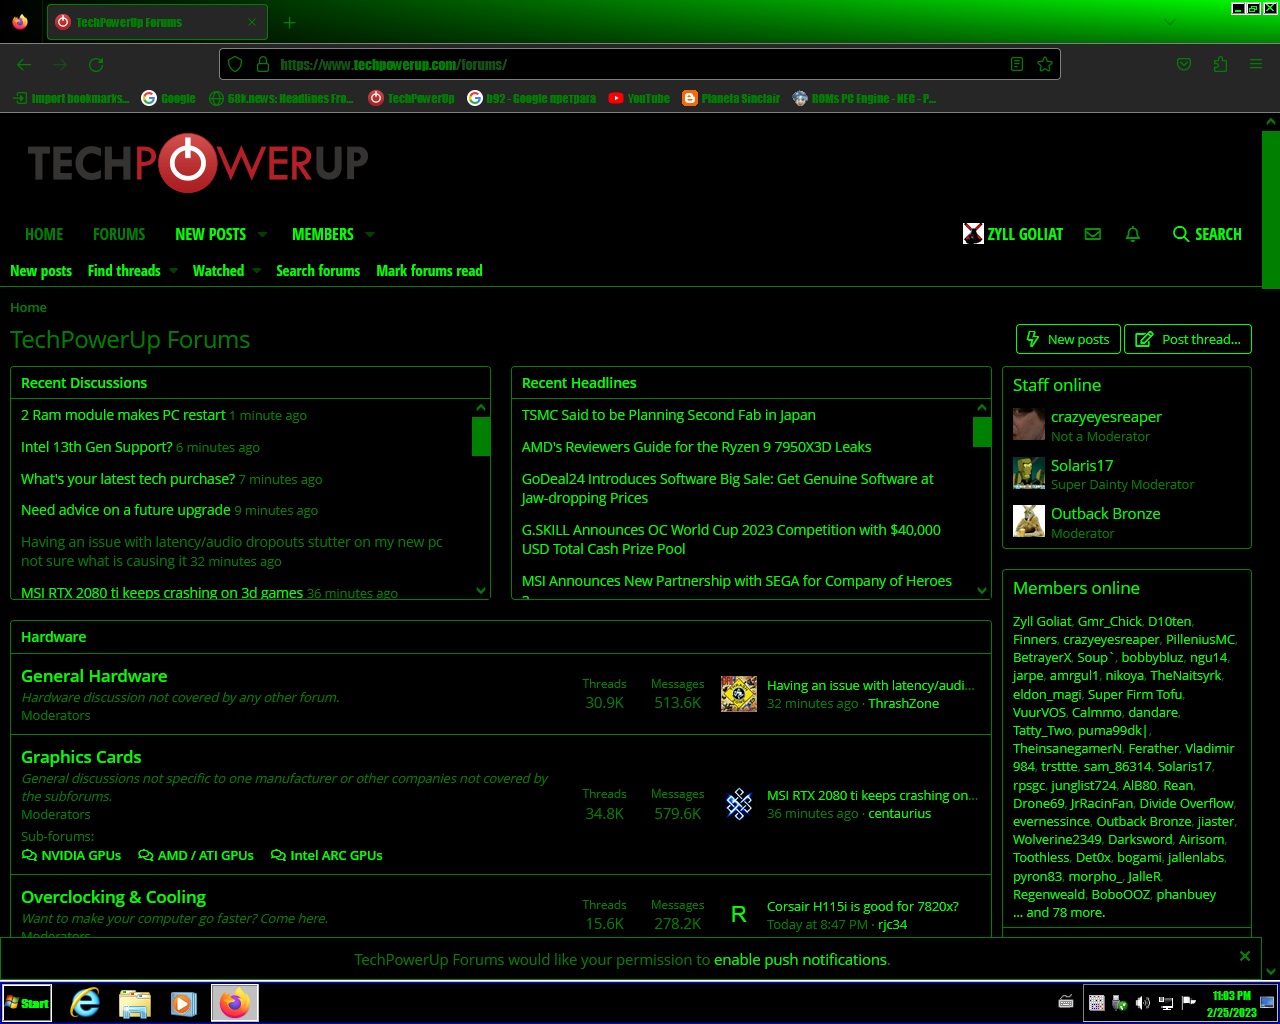Open the YouTube bookmark
The width and height of the screenshot is (1280, 1024).
(639, 98)
